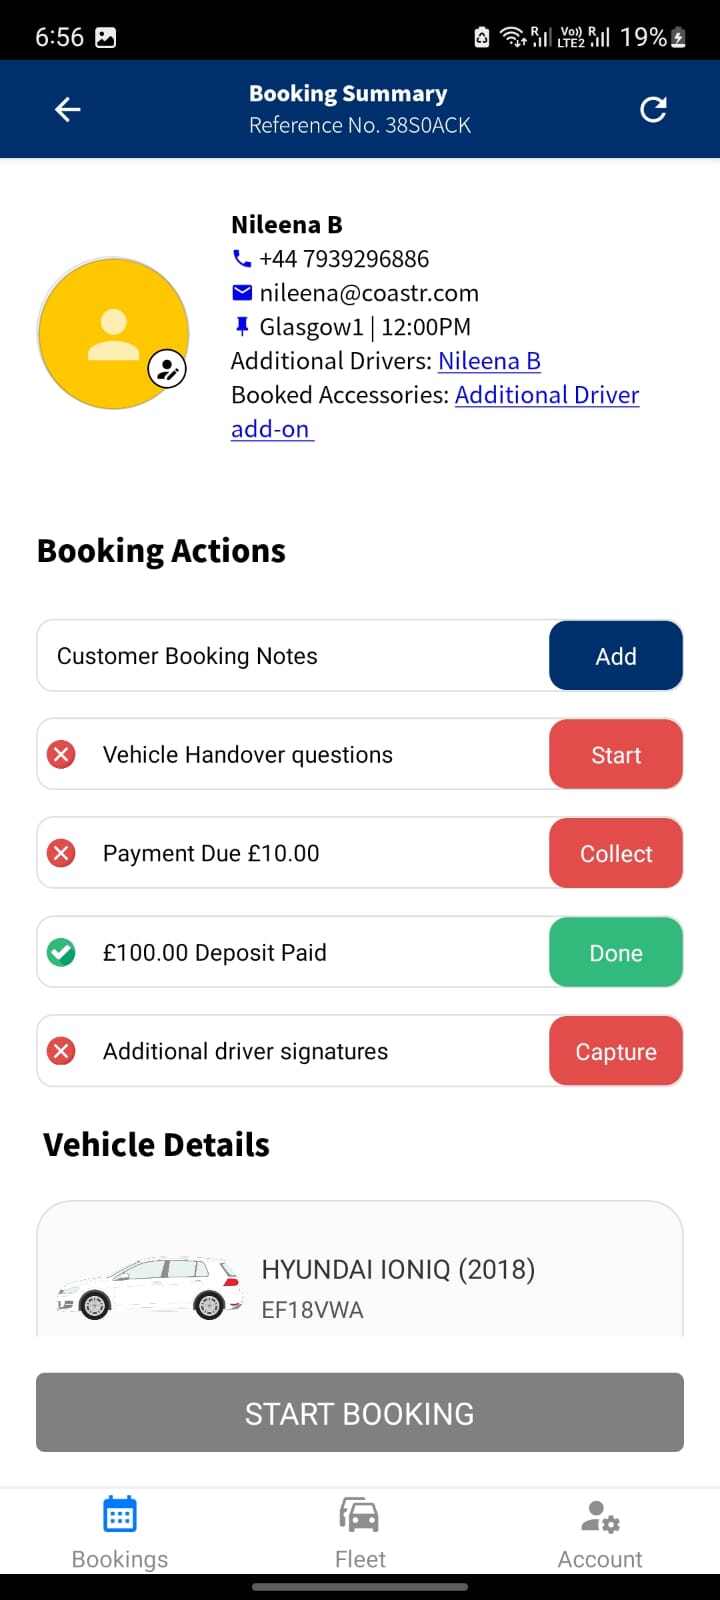Tap the edit profile badge on avatar

click(167, 369)
